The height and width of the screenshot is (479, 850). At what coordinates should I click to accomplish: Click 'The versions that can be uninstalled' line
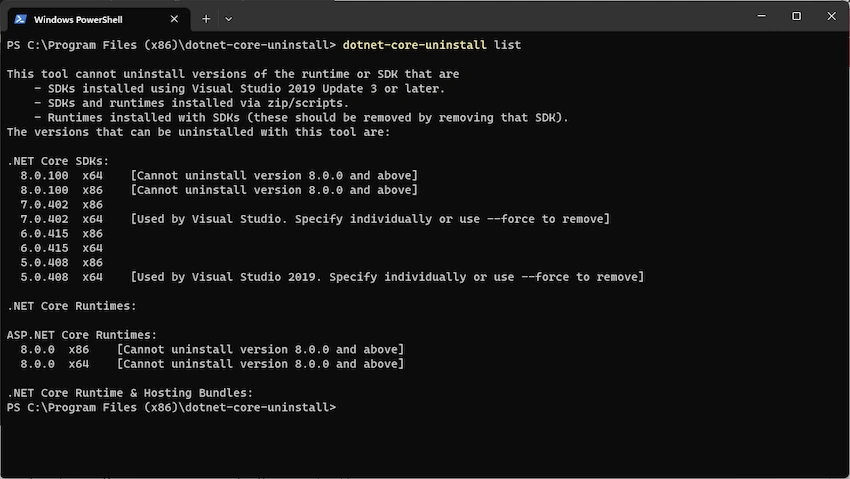pos(198,132)
